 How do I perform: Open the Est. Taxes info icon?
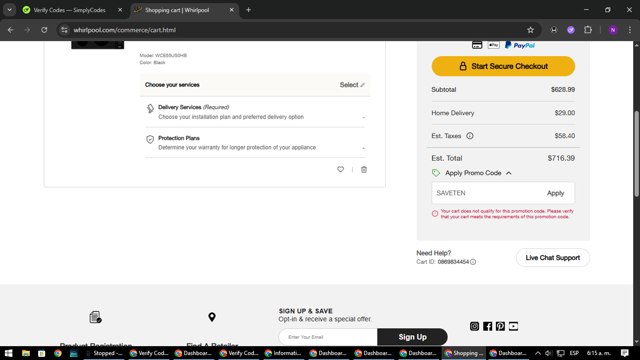[470, 136]
